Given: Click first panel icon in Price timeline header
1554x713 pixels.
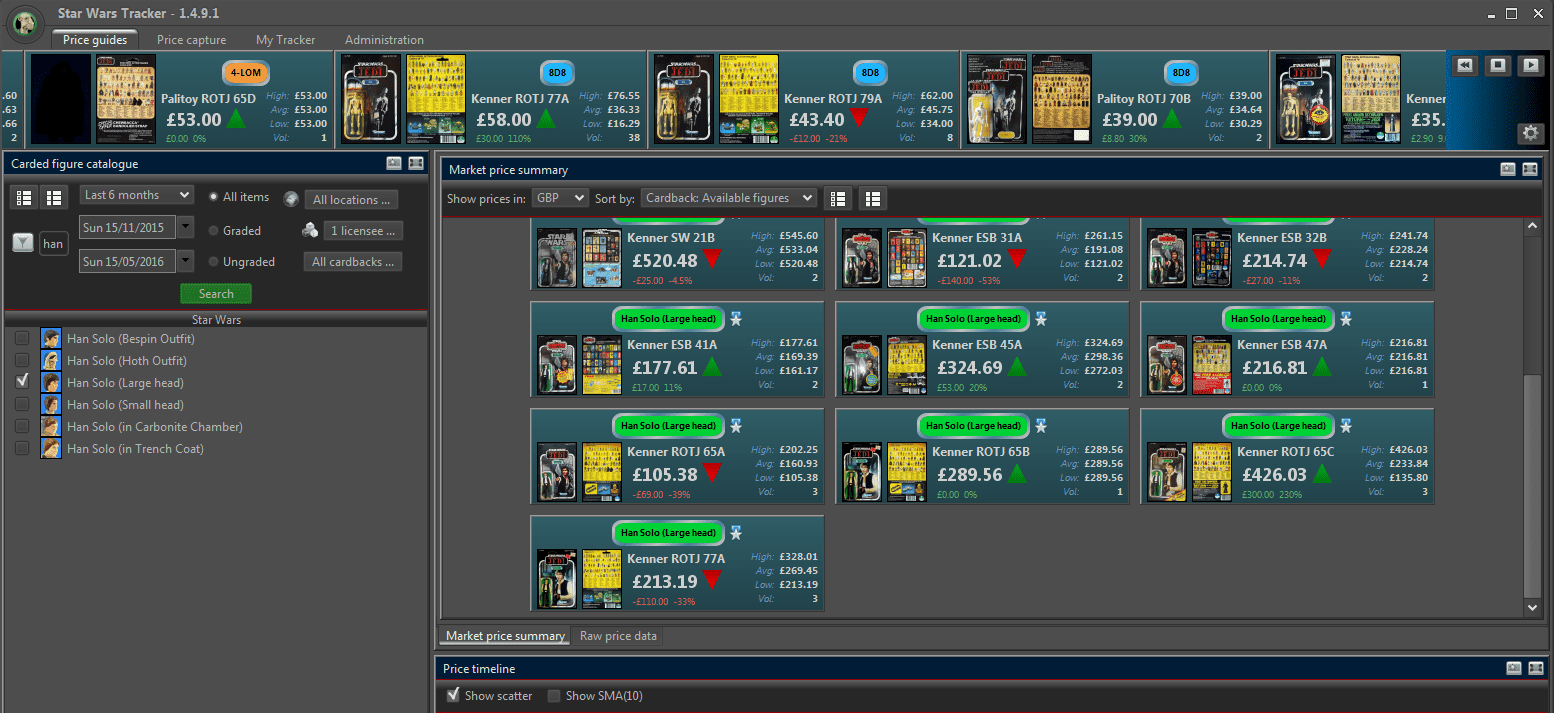Looking at the screenshot, I should point(1514,668).
